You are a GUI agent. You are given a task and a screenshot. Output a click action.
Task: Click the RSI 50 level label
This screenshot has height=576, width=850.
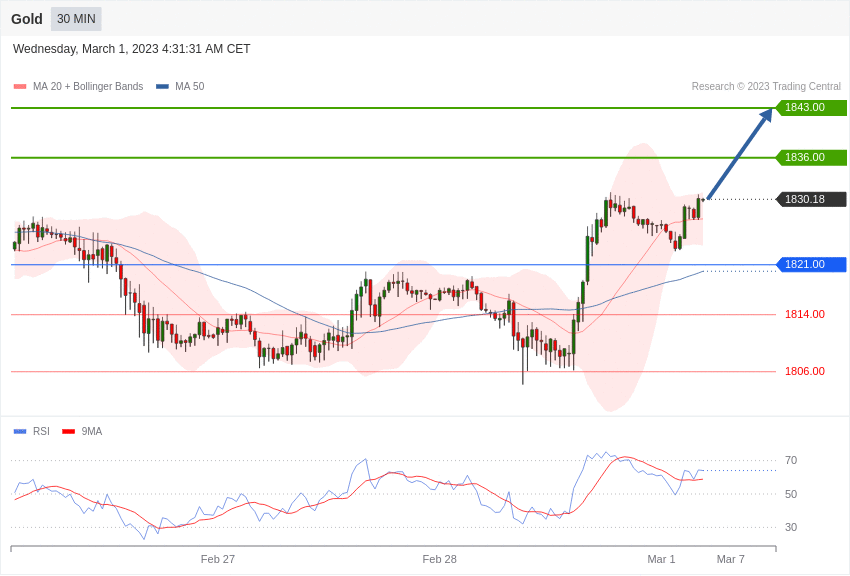click(x=791, y=494)
